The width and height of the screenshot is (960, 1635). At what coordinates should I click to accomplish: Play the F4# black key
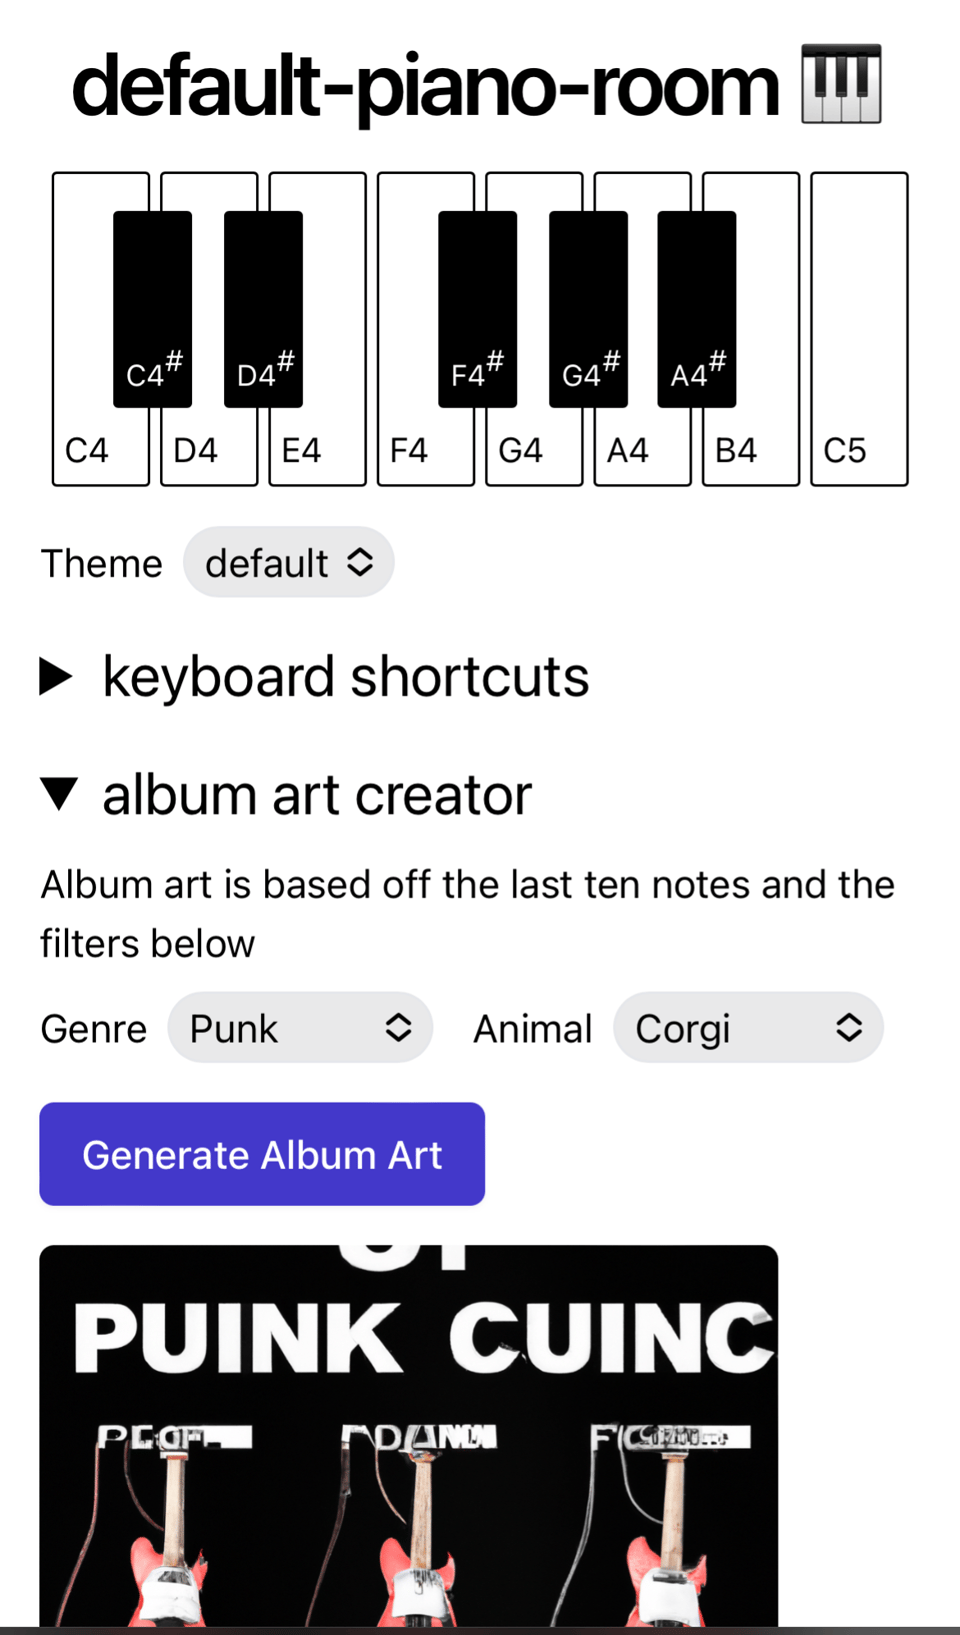[477, 308]
